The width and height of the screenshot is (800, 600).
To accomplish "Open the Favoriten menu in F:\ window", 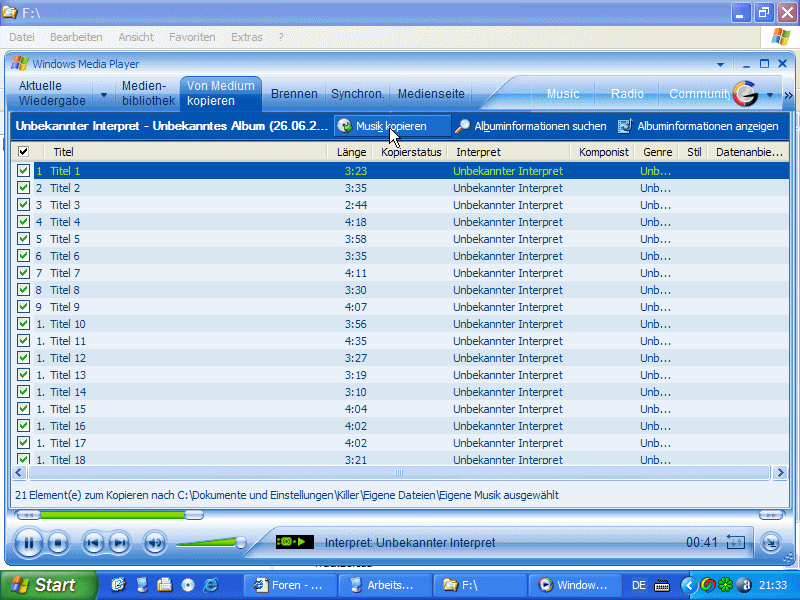I will click(192, 37).
